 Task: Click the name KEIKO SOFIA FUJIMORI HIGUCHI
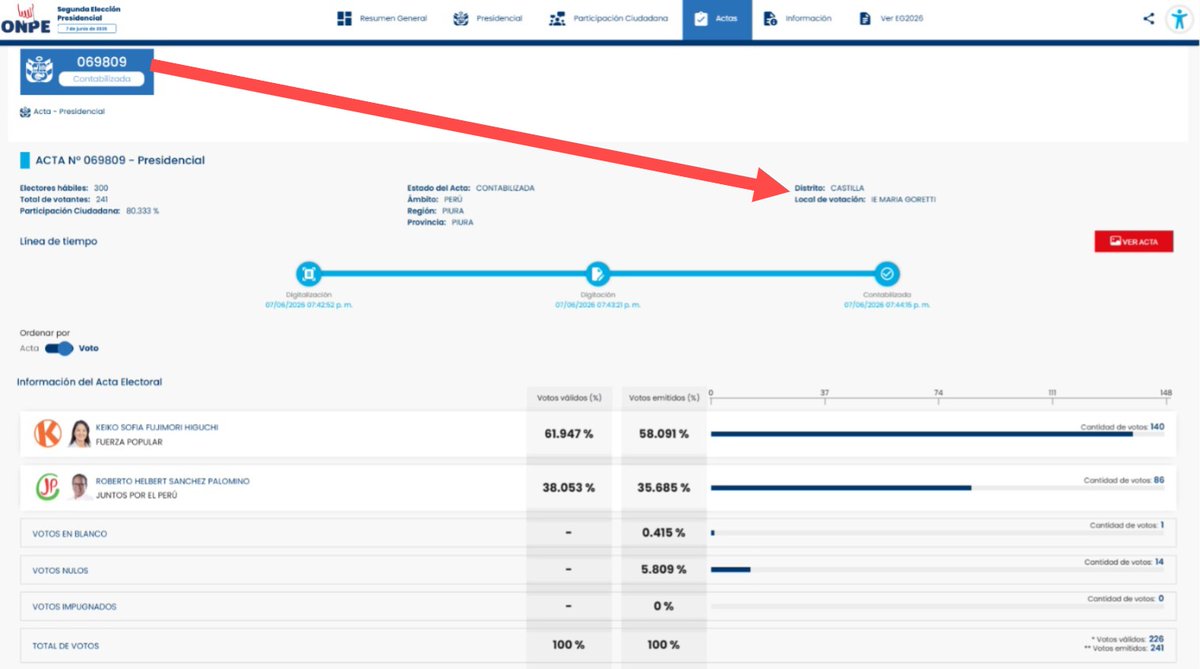[157, 427]
